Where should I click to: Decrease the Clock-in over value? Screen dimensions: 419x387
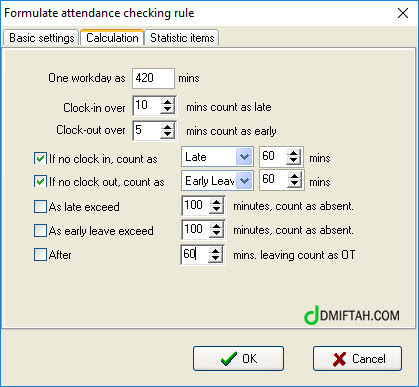(167, 110)
